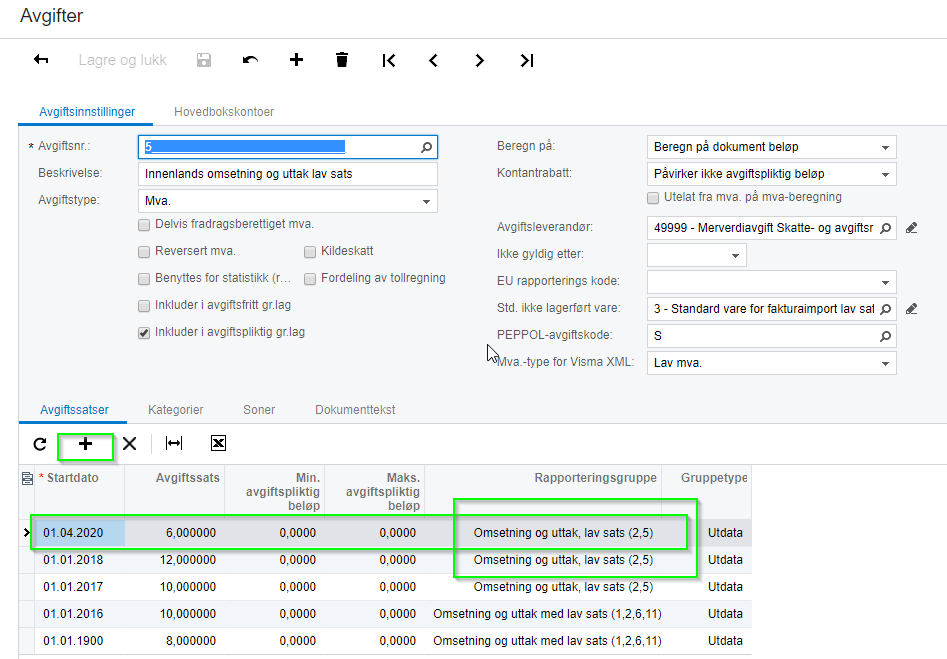947x659 pixels.
Task: Go to the next record arrow
Action: (x=480, y=60)
